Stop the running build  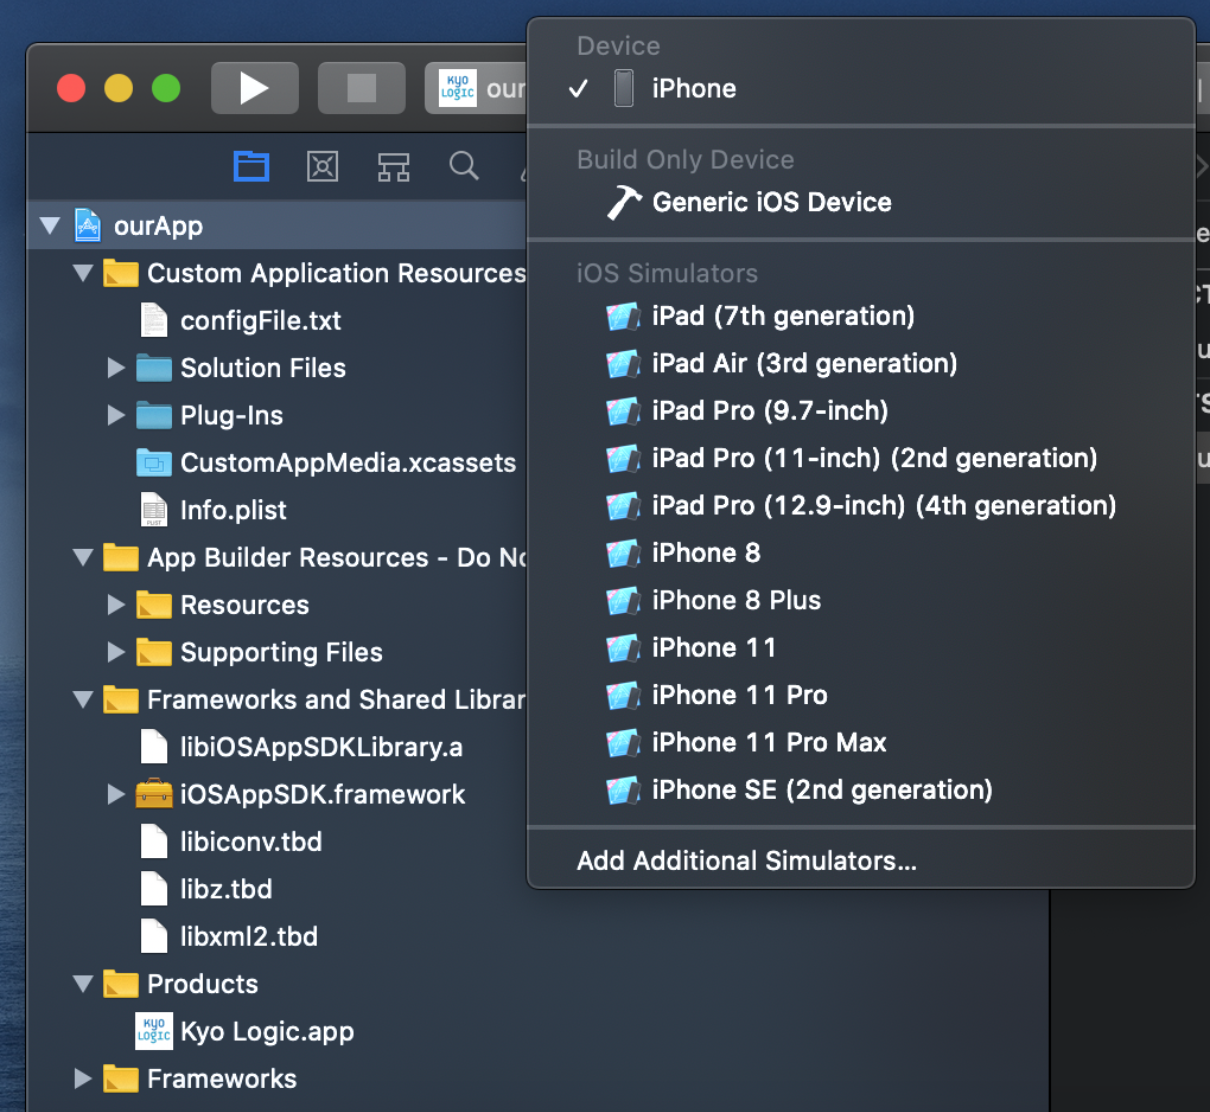(361, 88)
